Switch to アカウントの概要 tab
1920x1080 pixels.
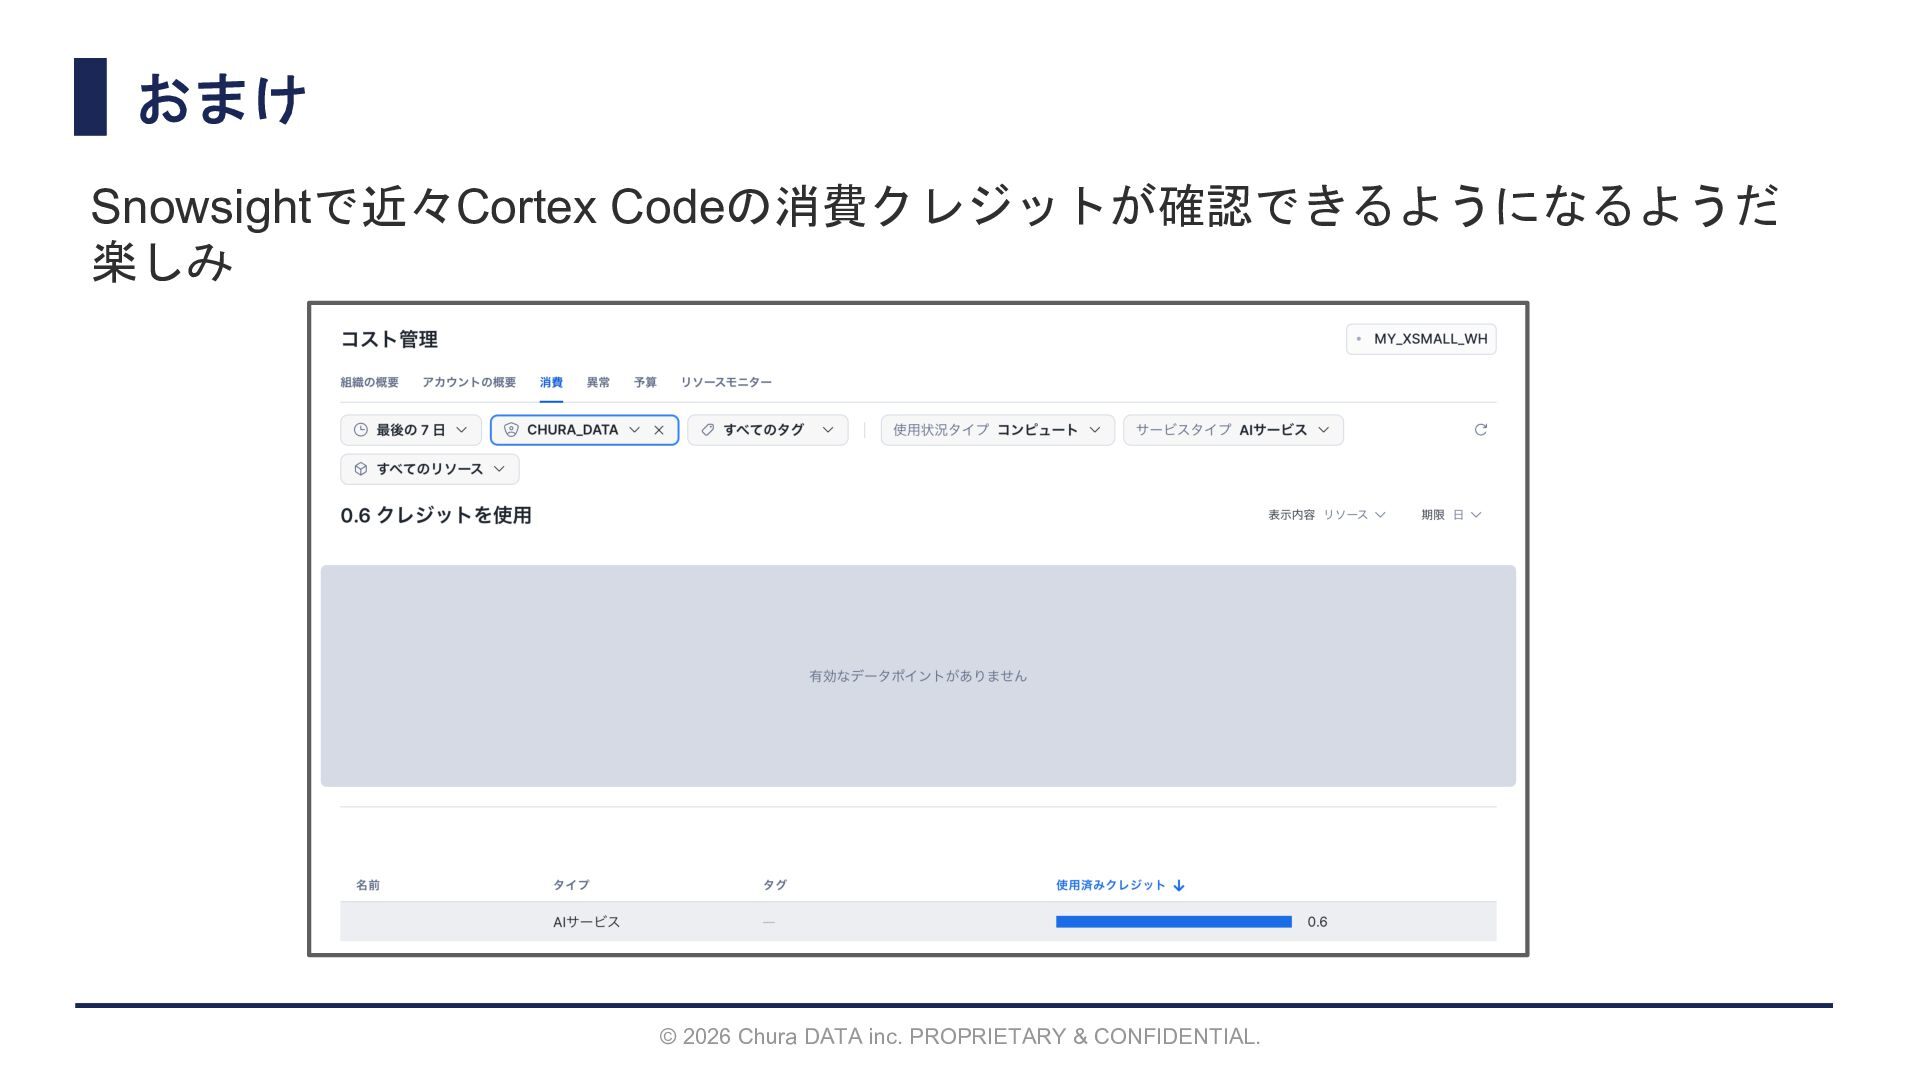(x=469, y=382)
